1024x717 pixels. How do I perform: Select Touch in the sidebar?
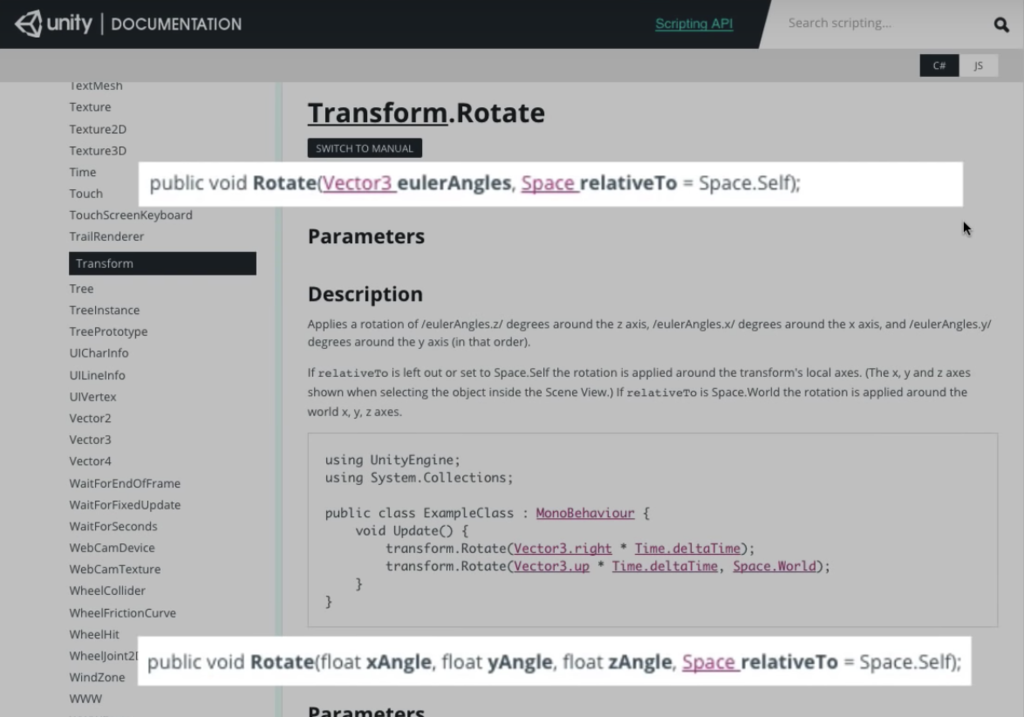click(x=86, y=194)
